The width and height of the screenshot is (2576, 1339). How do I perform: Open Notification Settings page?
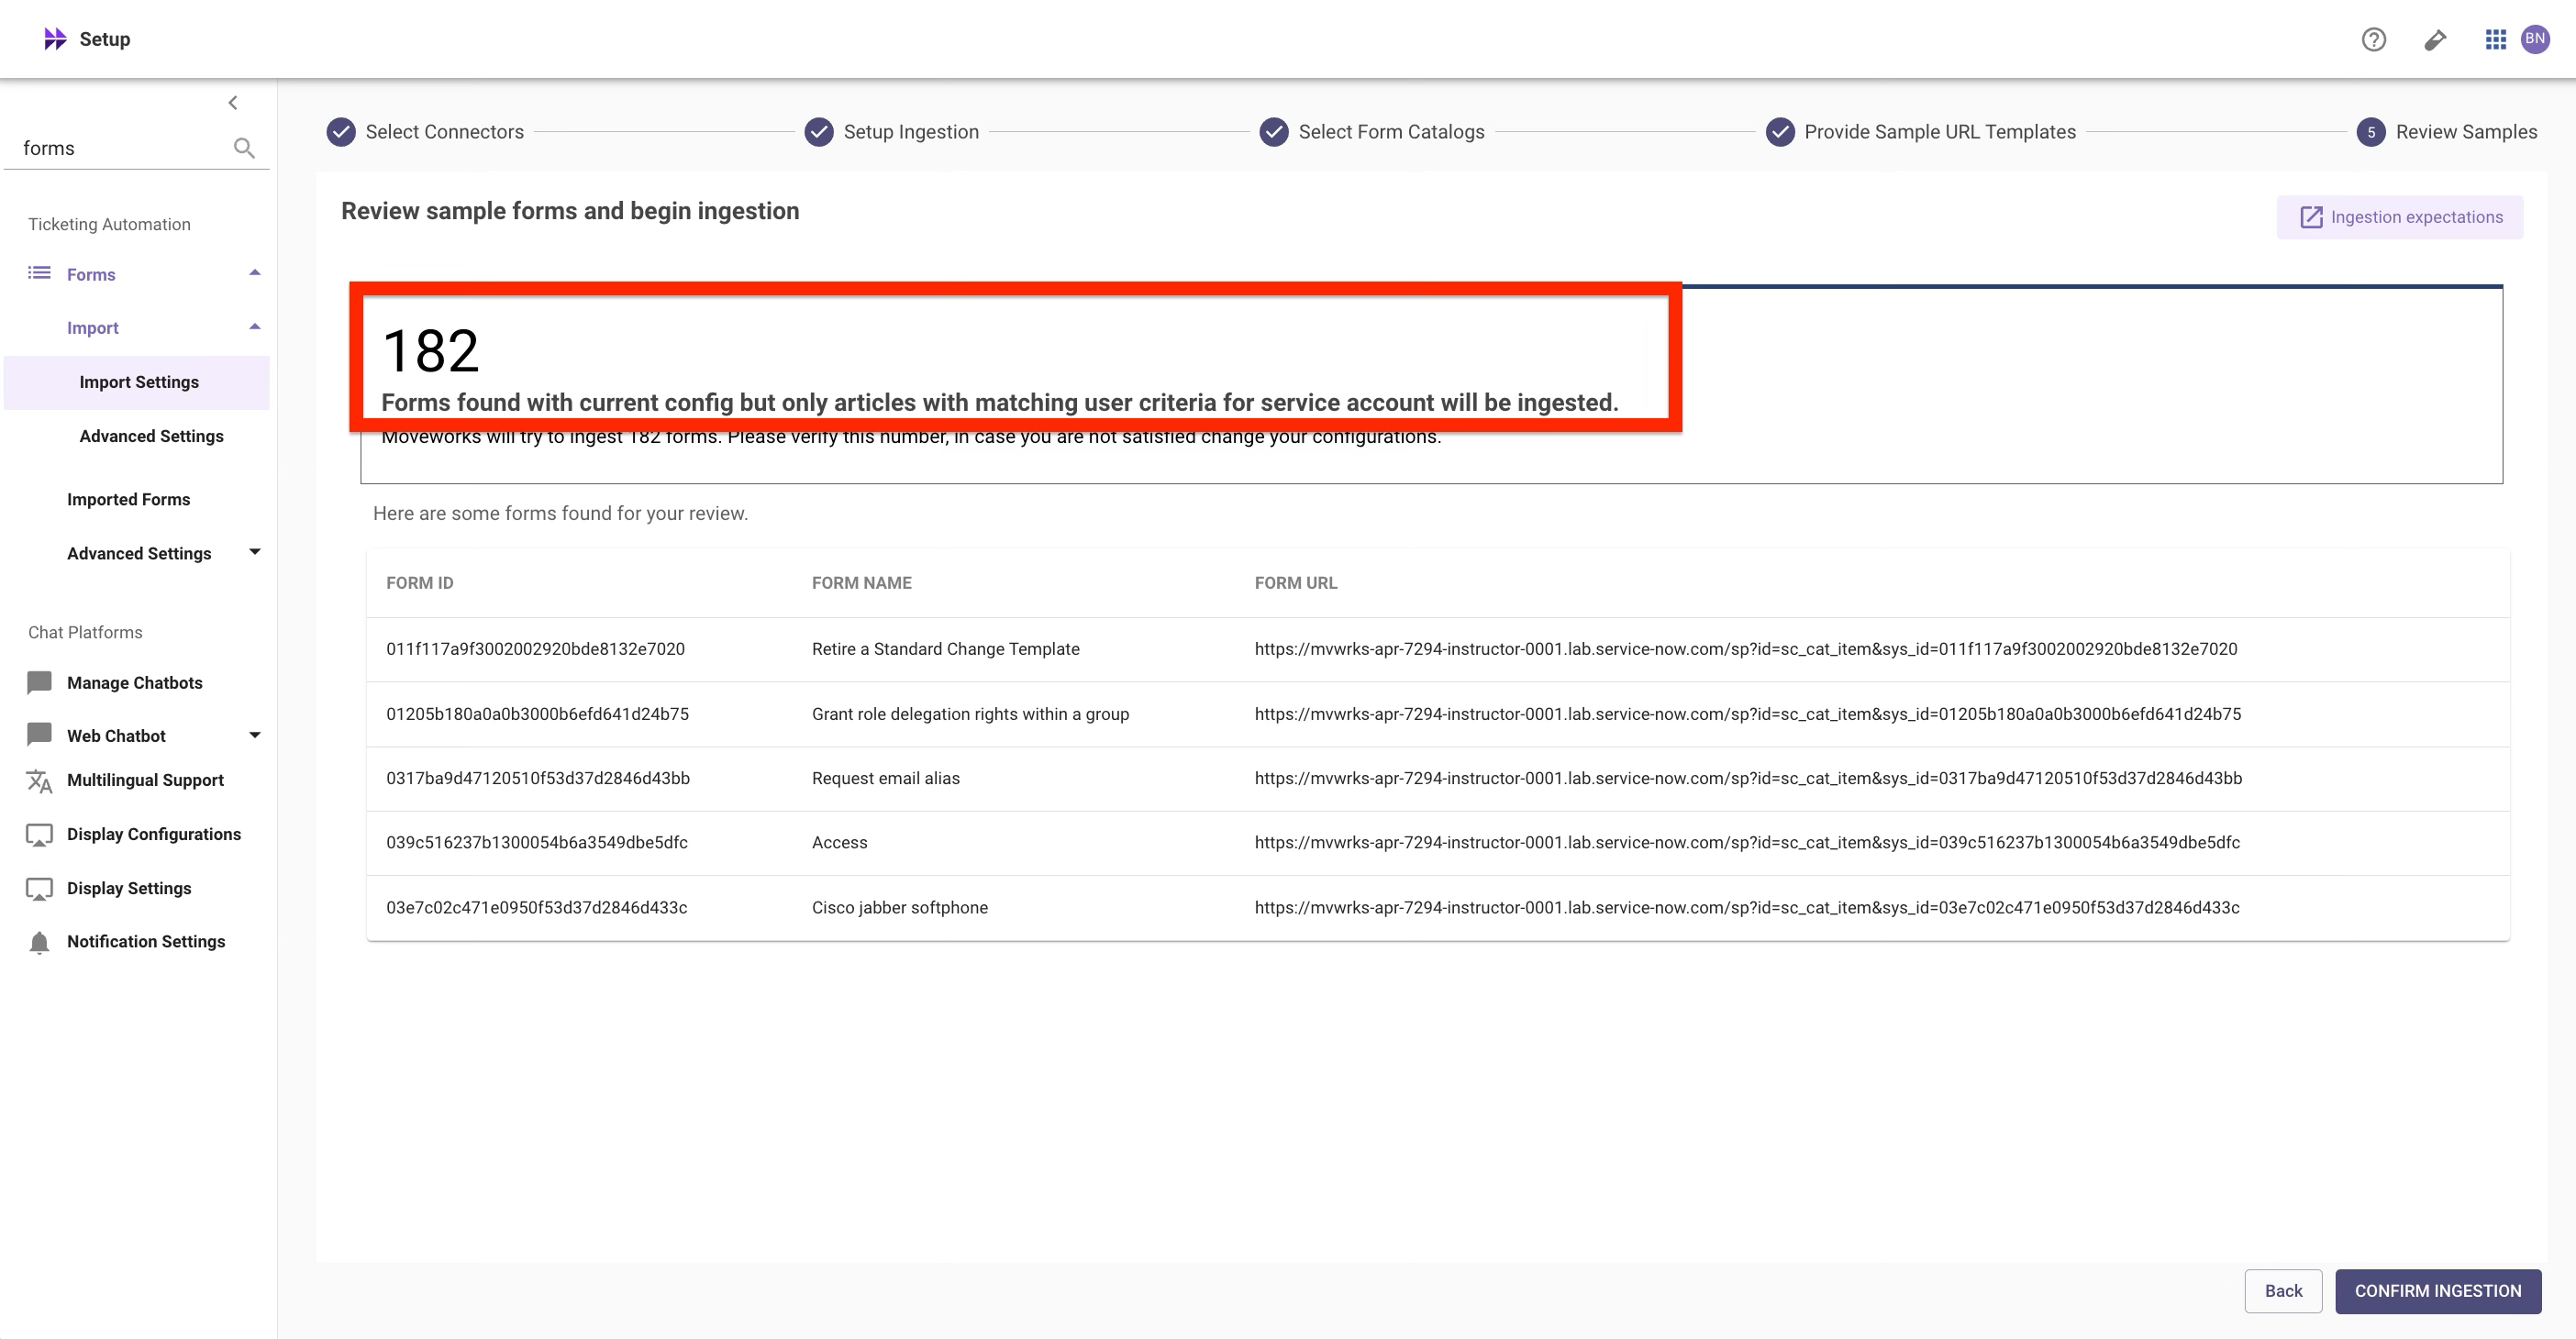tap(146, 941)
